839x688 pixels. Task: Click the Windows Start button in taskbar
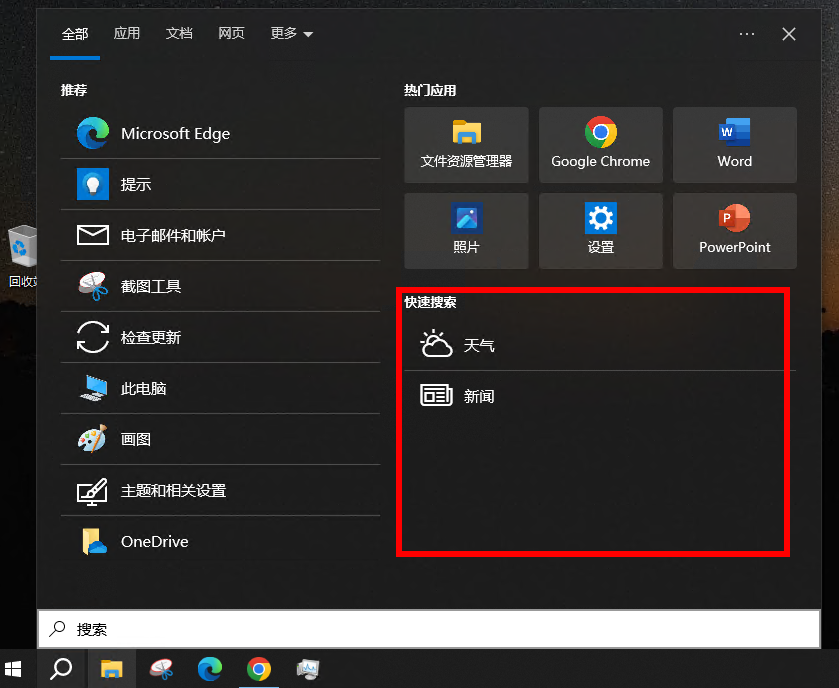[x=14, y=669]
